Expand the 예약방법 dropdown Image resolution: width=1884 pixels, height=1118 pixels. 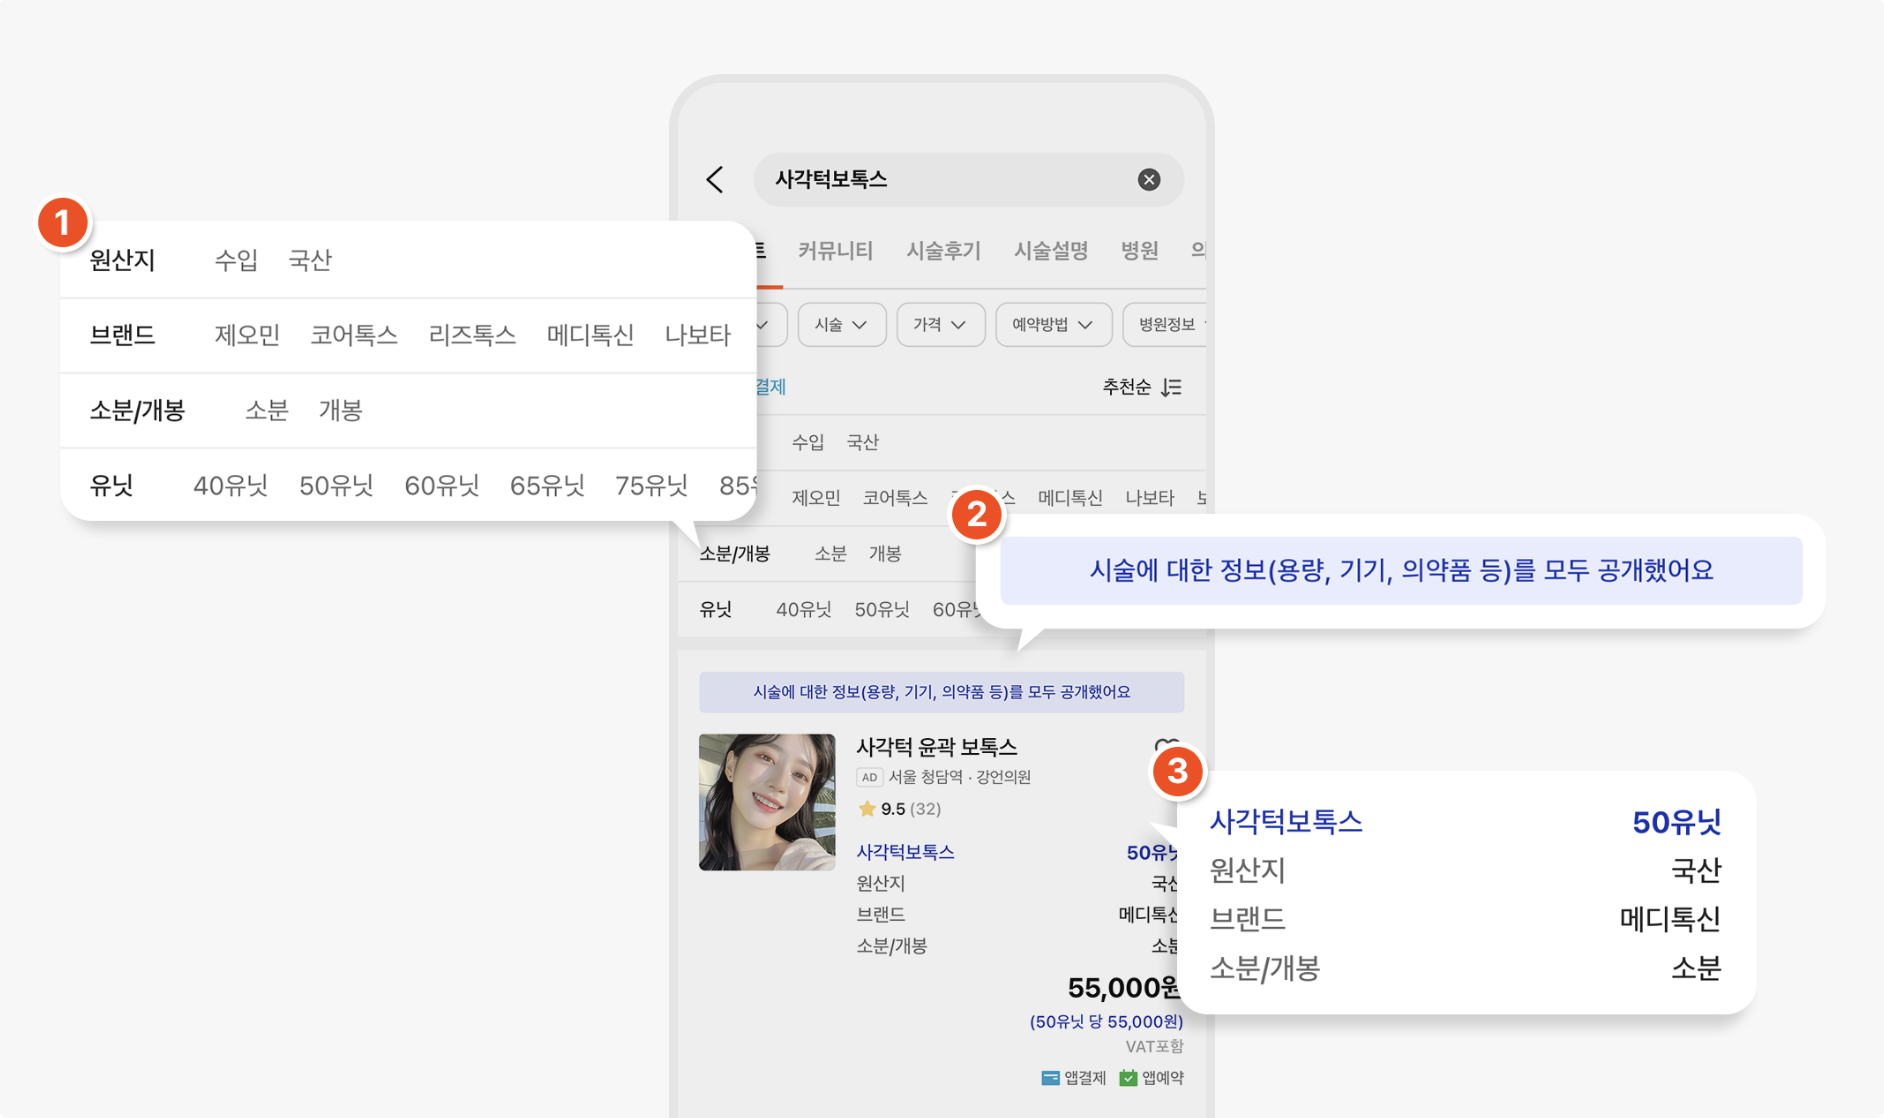(x=1053, y=325)
